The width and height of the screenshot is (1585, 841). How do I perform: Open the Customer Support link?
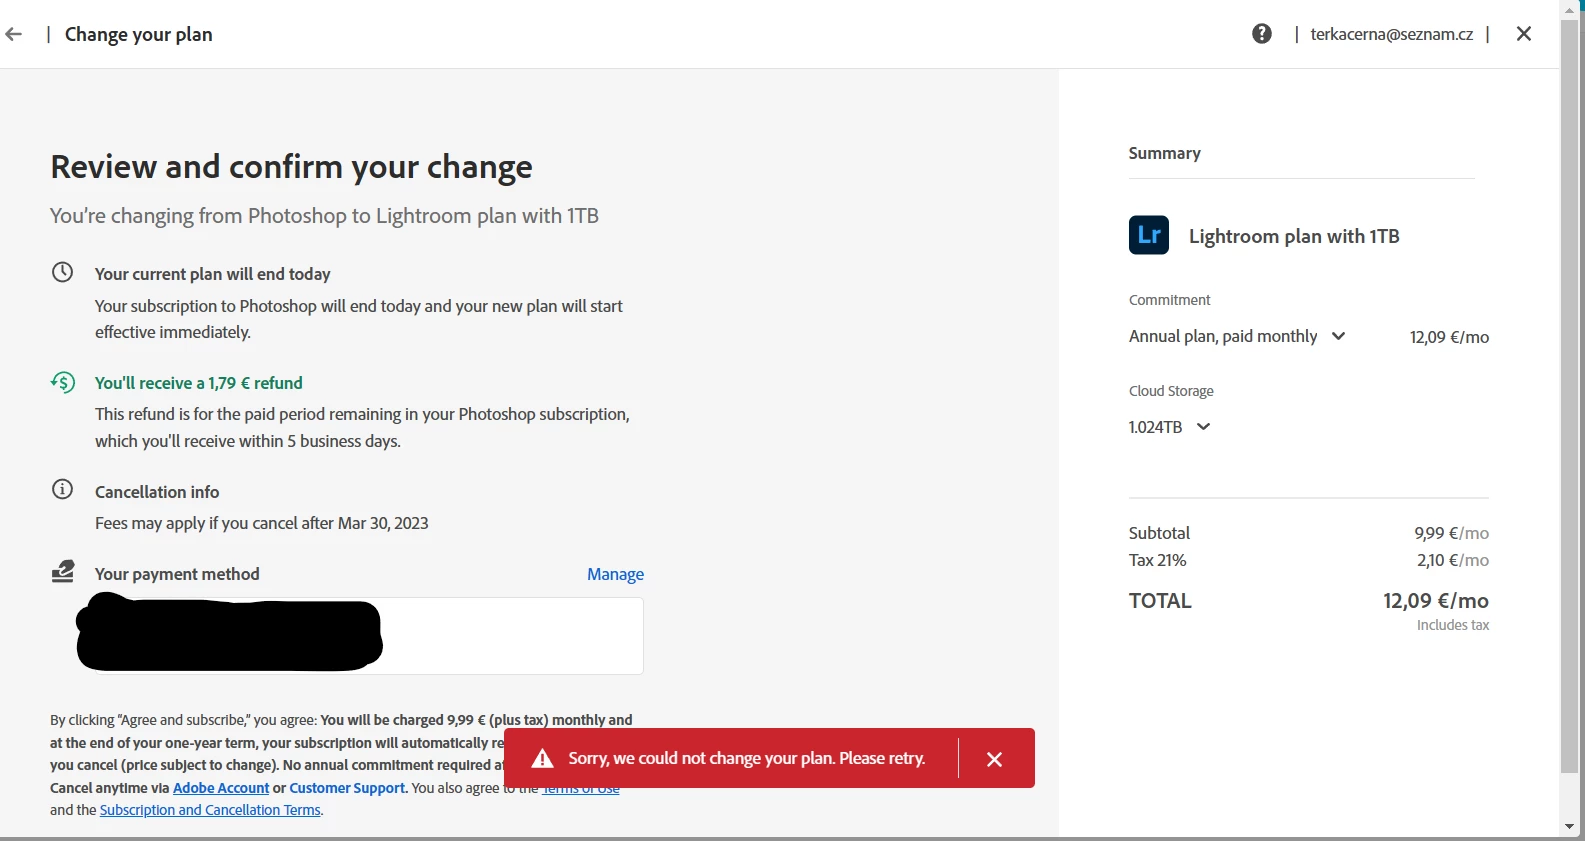point(347,788)
